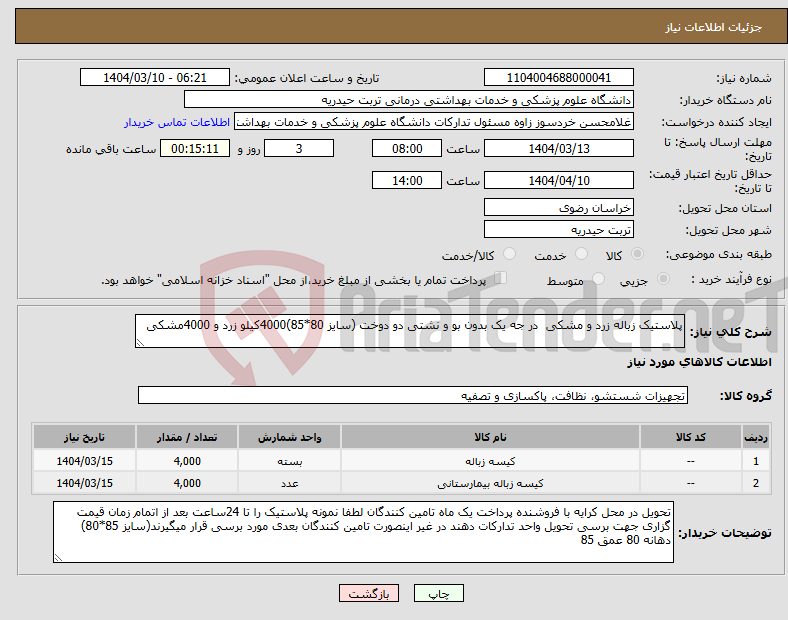The image size is (788, 620).
Task: Click remaining days field showing 3
Action: 299,148
